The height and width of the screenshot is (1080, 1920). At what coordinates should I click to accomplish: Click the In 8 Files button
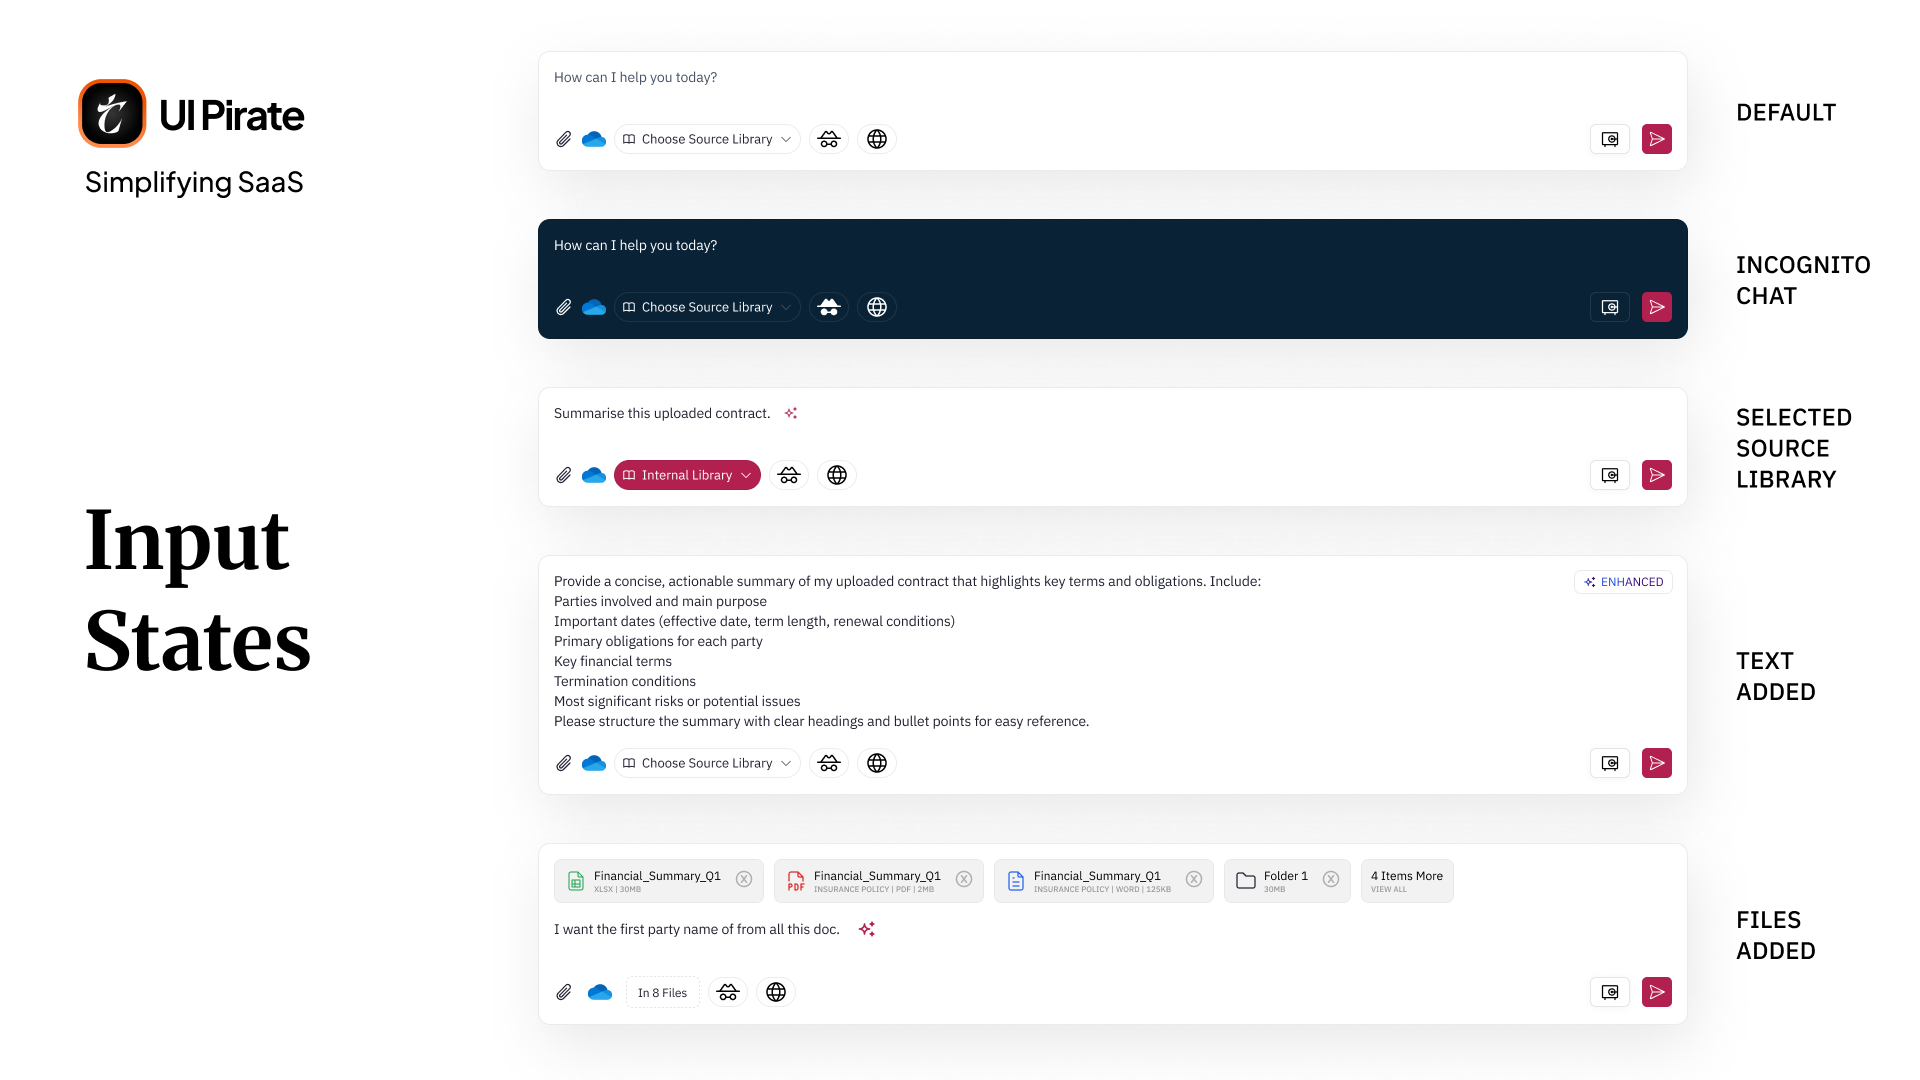(663, 992)
